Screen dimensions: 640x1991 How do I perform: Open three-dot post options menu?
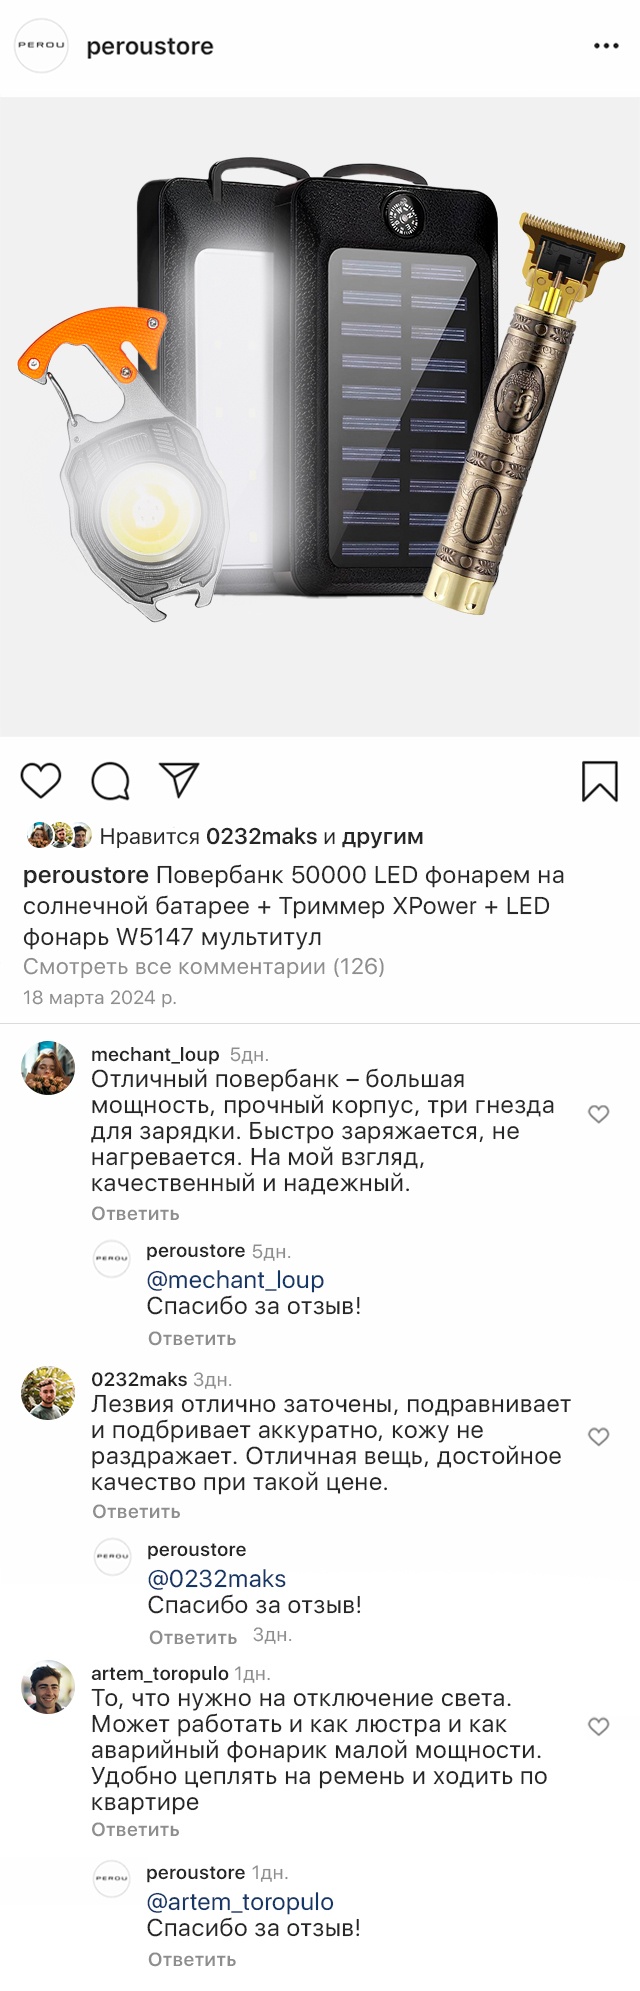pos(606,46)
